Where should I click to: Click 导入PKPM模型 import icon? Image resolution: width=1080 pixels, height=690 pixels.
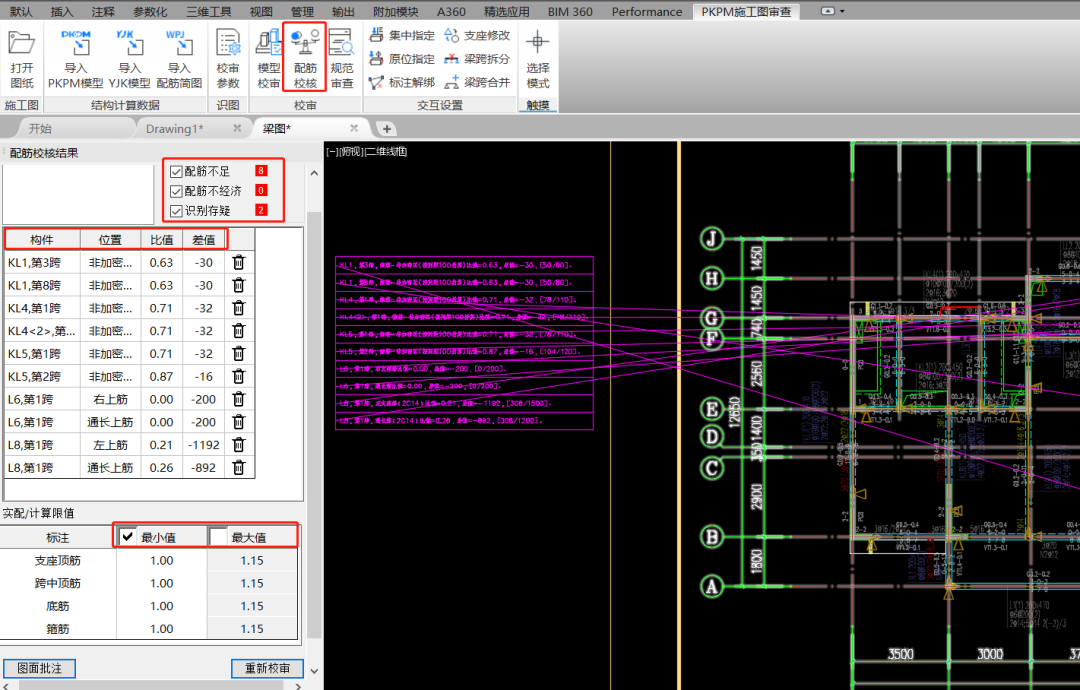[76, 59]
